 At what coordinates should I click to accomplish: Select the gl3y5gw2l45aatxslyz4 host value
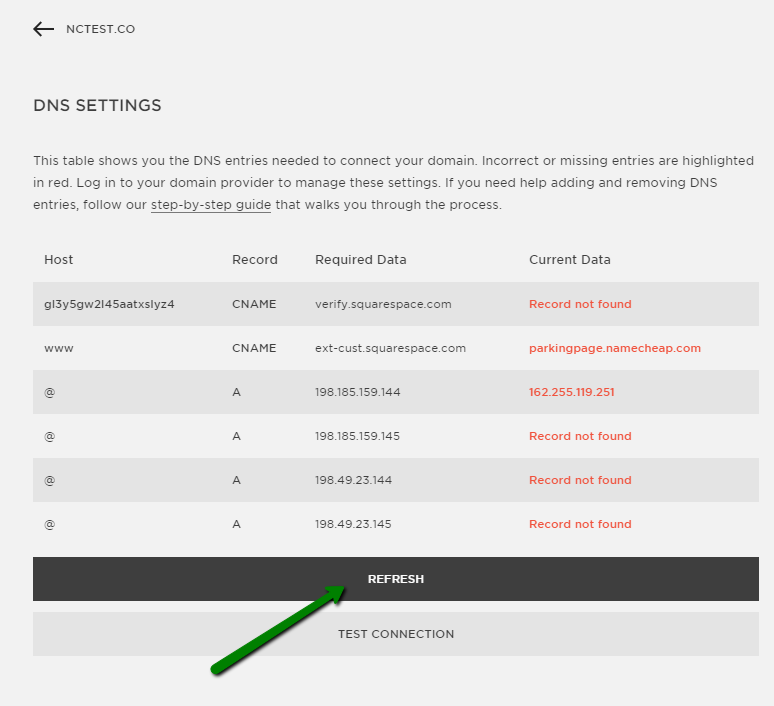[x=109, y=304]
